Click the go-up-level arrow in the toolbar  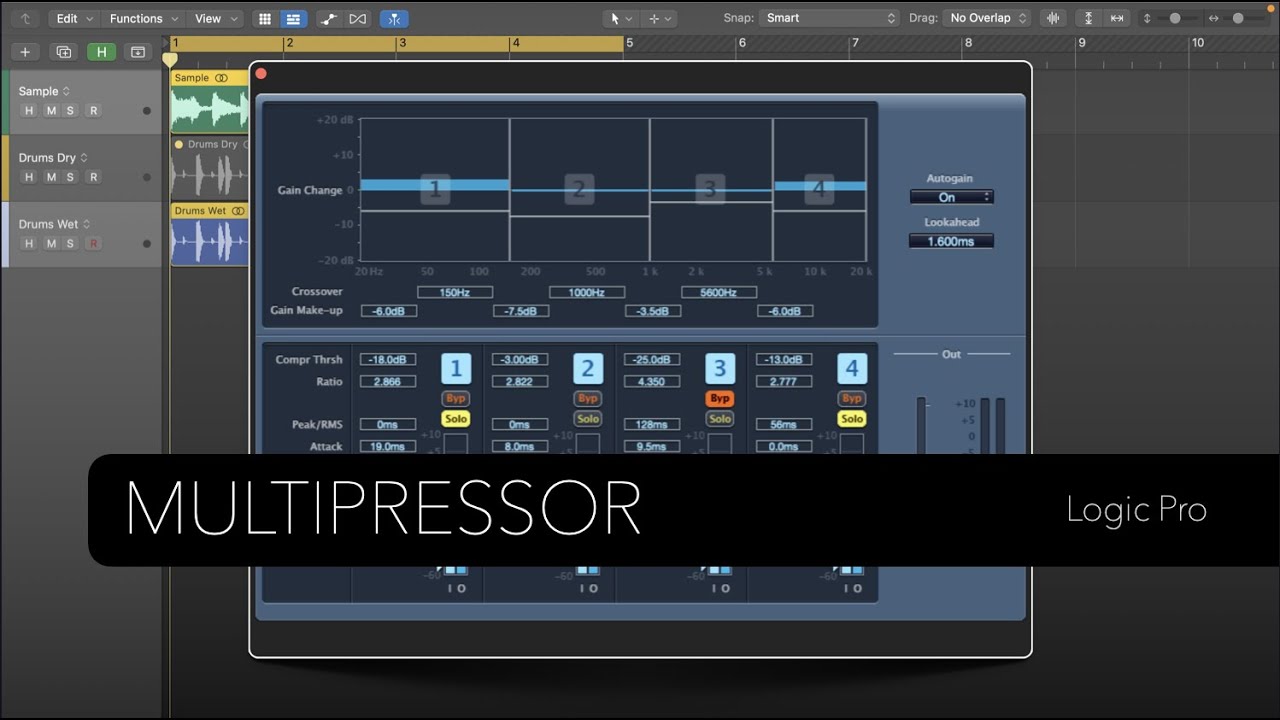pyautogui.click(x=25, y=18)
